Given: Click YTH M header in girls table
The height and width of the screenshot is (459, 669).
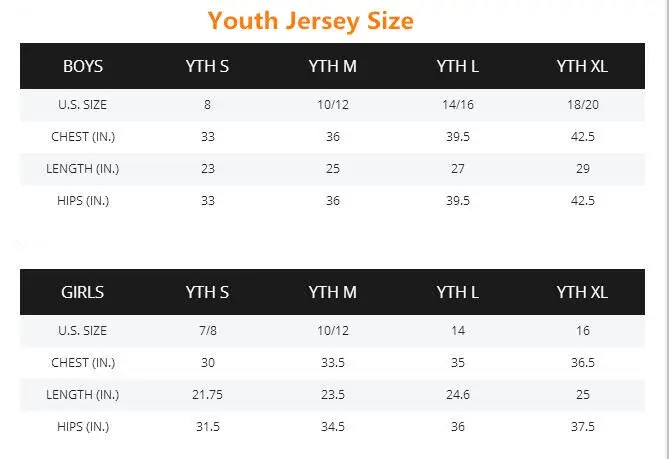Looking at the screenshot, I should point(332,292).
